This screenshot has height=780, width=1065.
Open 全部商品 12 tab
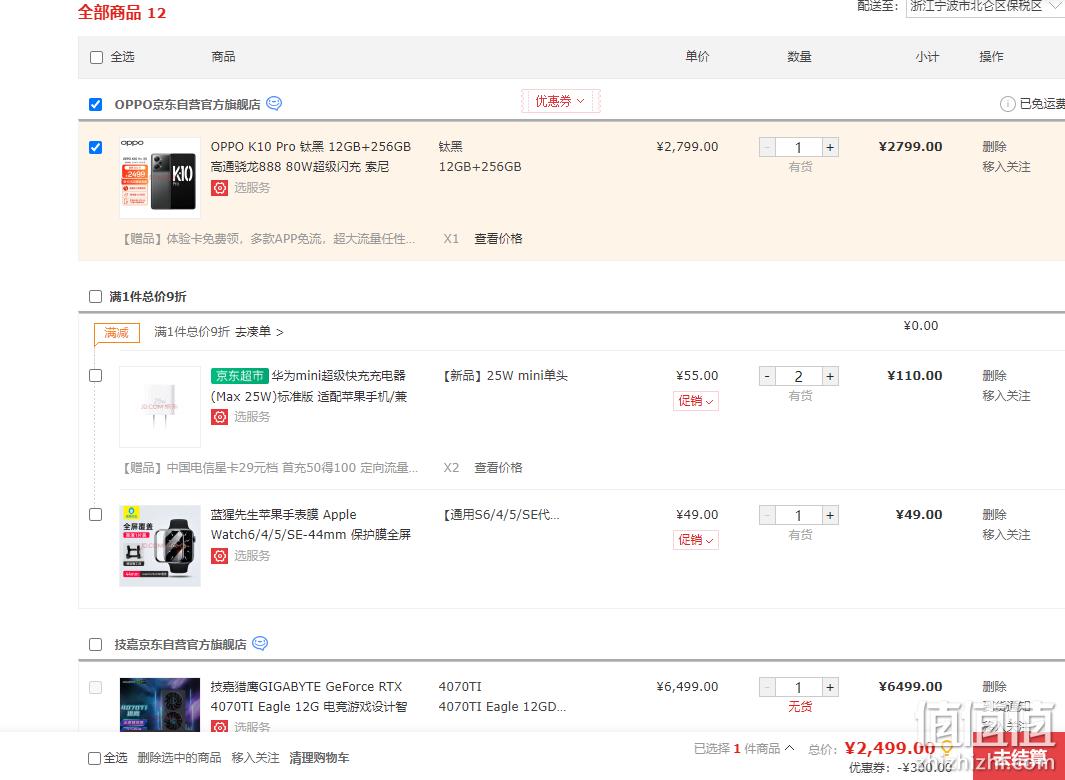[x=122, y=12]
